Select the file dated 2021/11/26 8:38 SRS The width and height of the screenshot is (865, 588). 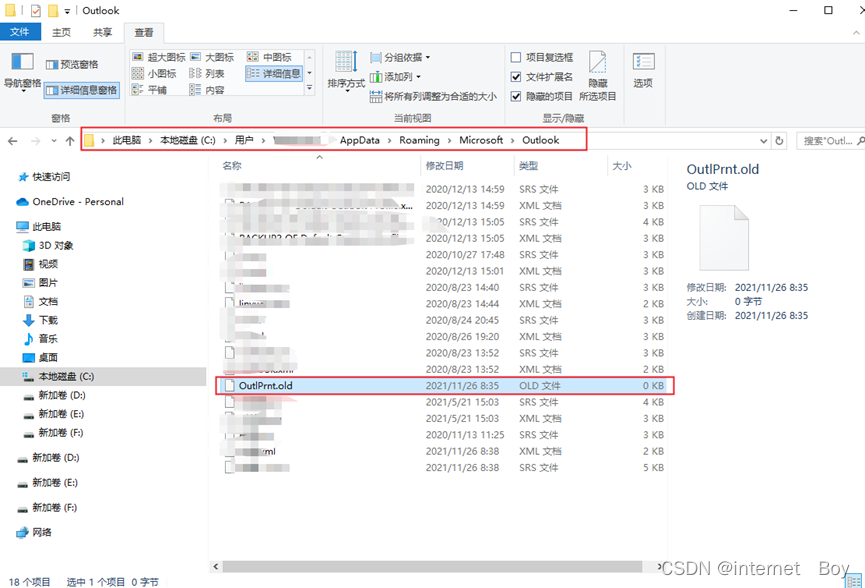point(444,468)
